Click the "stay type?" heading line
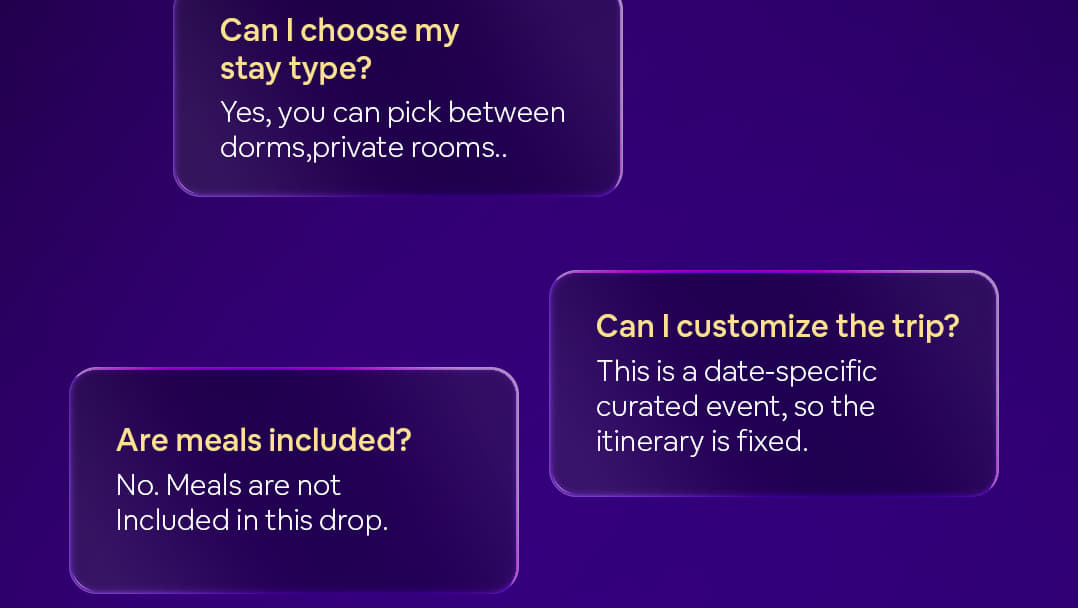The height and width of the screenshot is (608, 1078). (288, 68)
